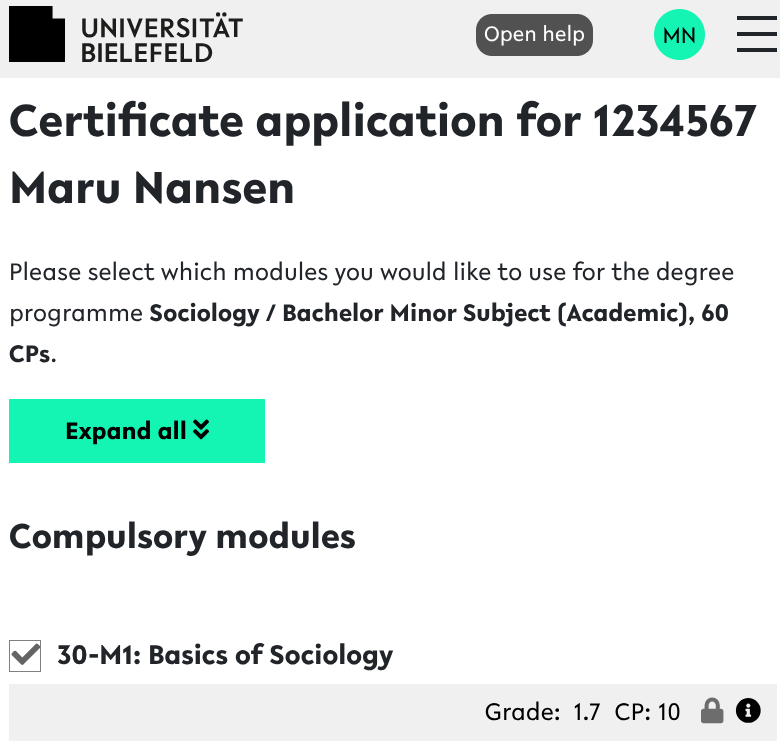Click the grey module details row background

coord(250,712)
